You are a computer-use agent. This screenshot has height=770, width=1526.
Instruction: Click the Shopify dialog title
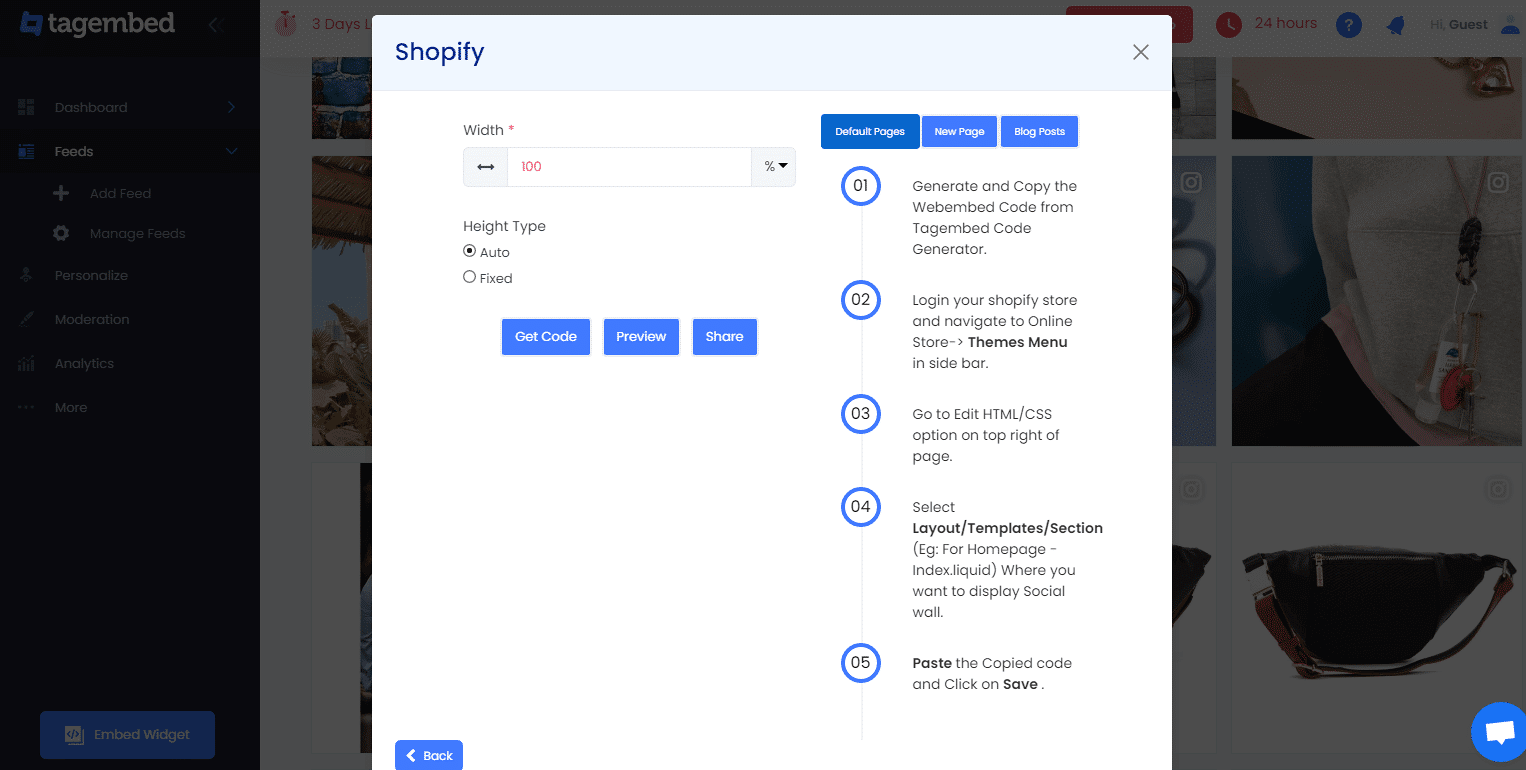point(439,52)
